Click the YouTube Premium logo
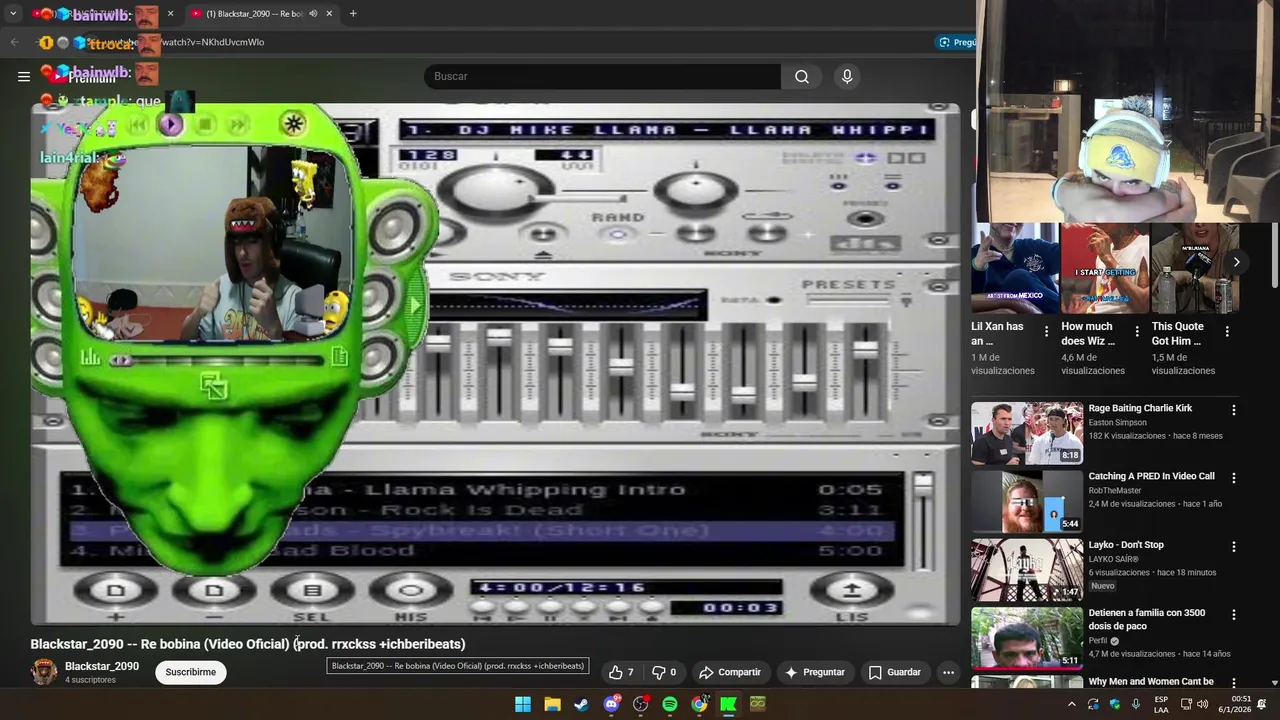 point(85,76)
